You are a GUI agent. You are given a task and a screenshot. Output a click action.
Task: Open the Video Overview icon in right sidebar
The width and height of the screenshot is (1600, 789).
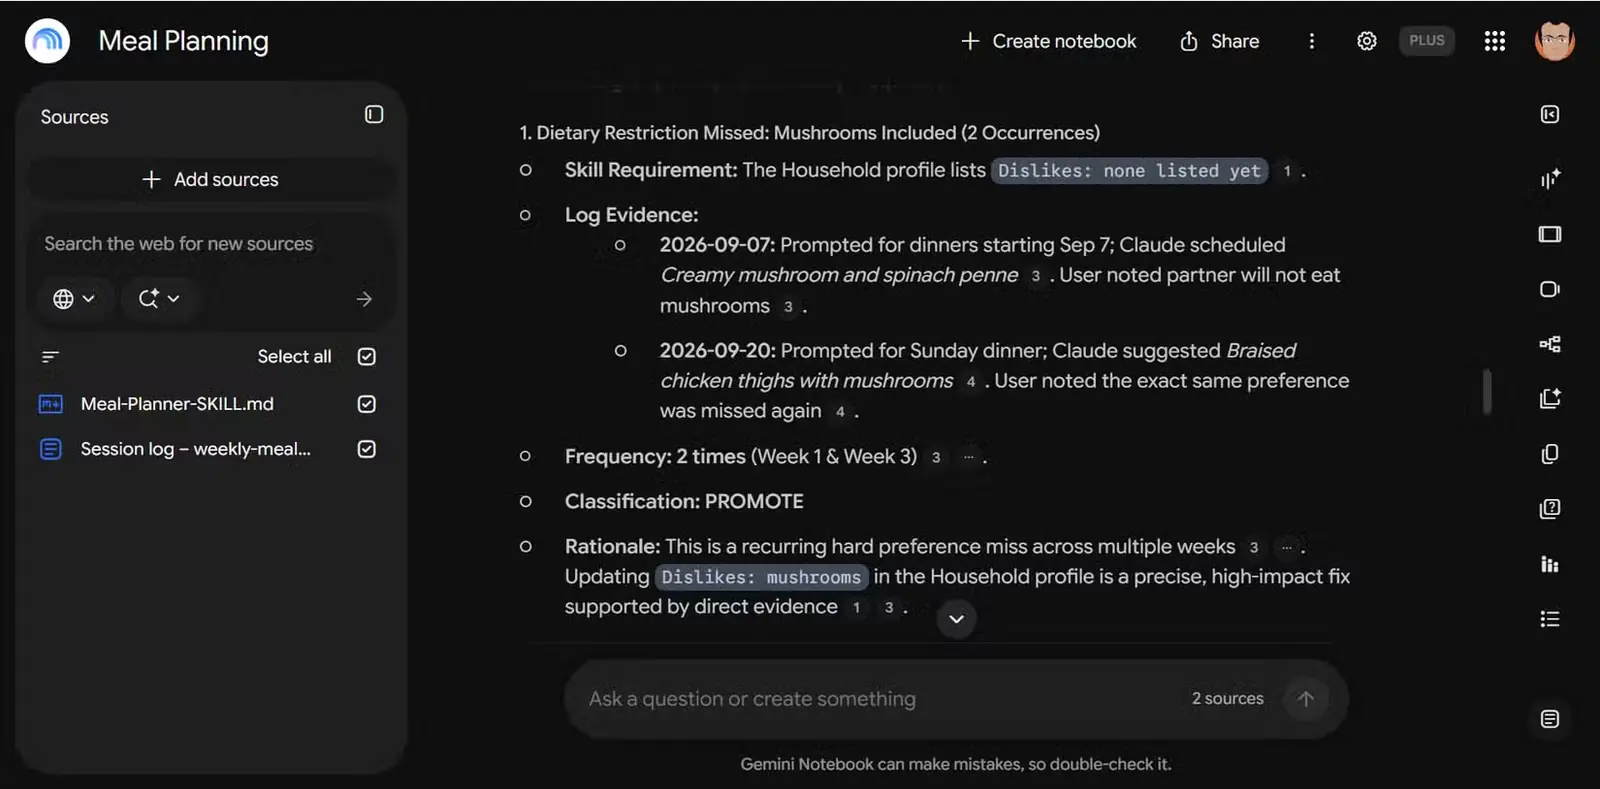click(x=1550, y=289)
